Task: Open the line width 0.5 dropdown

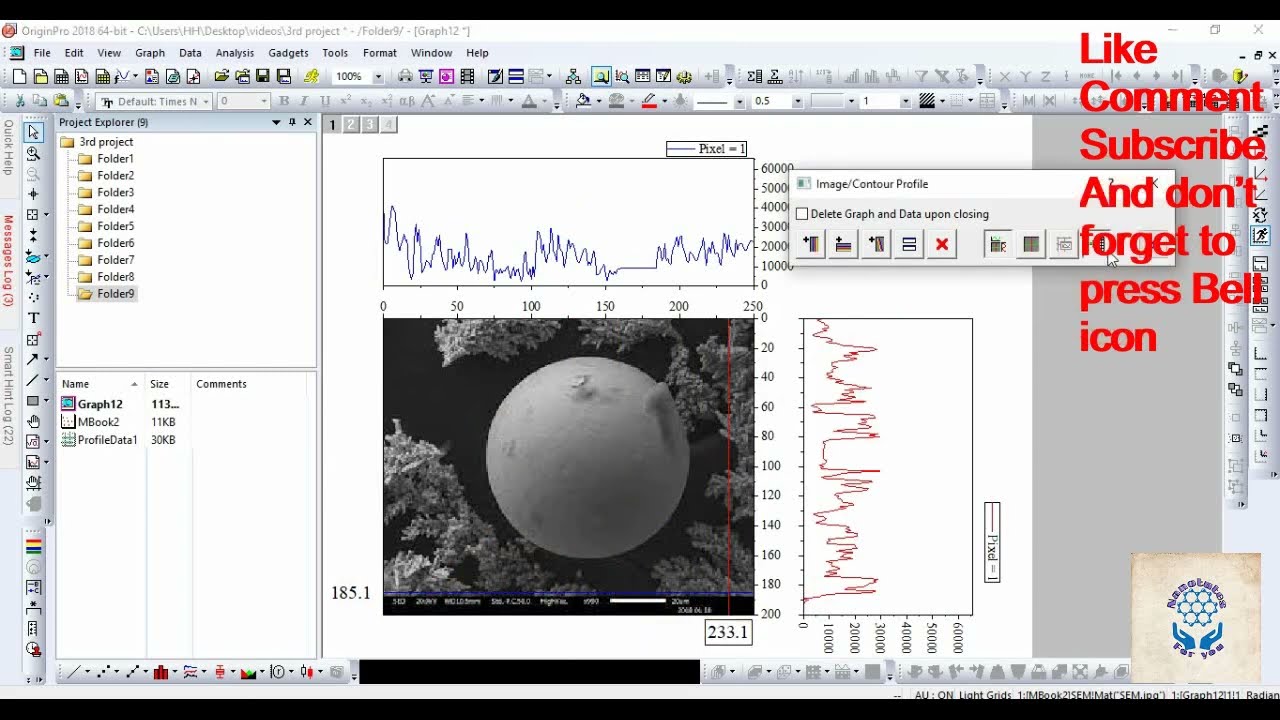Action: (x=797, y=101)
